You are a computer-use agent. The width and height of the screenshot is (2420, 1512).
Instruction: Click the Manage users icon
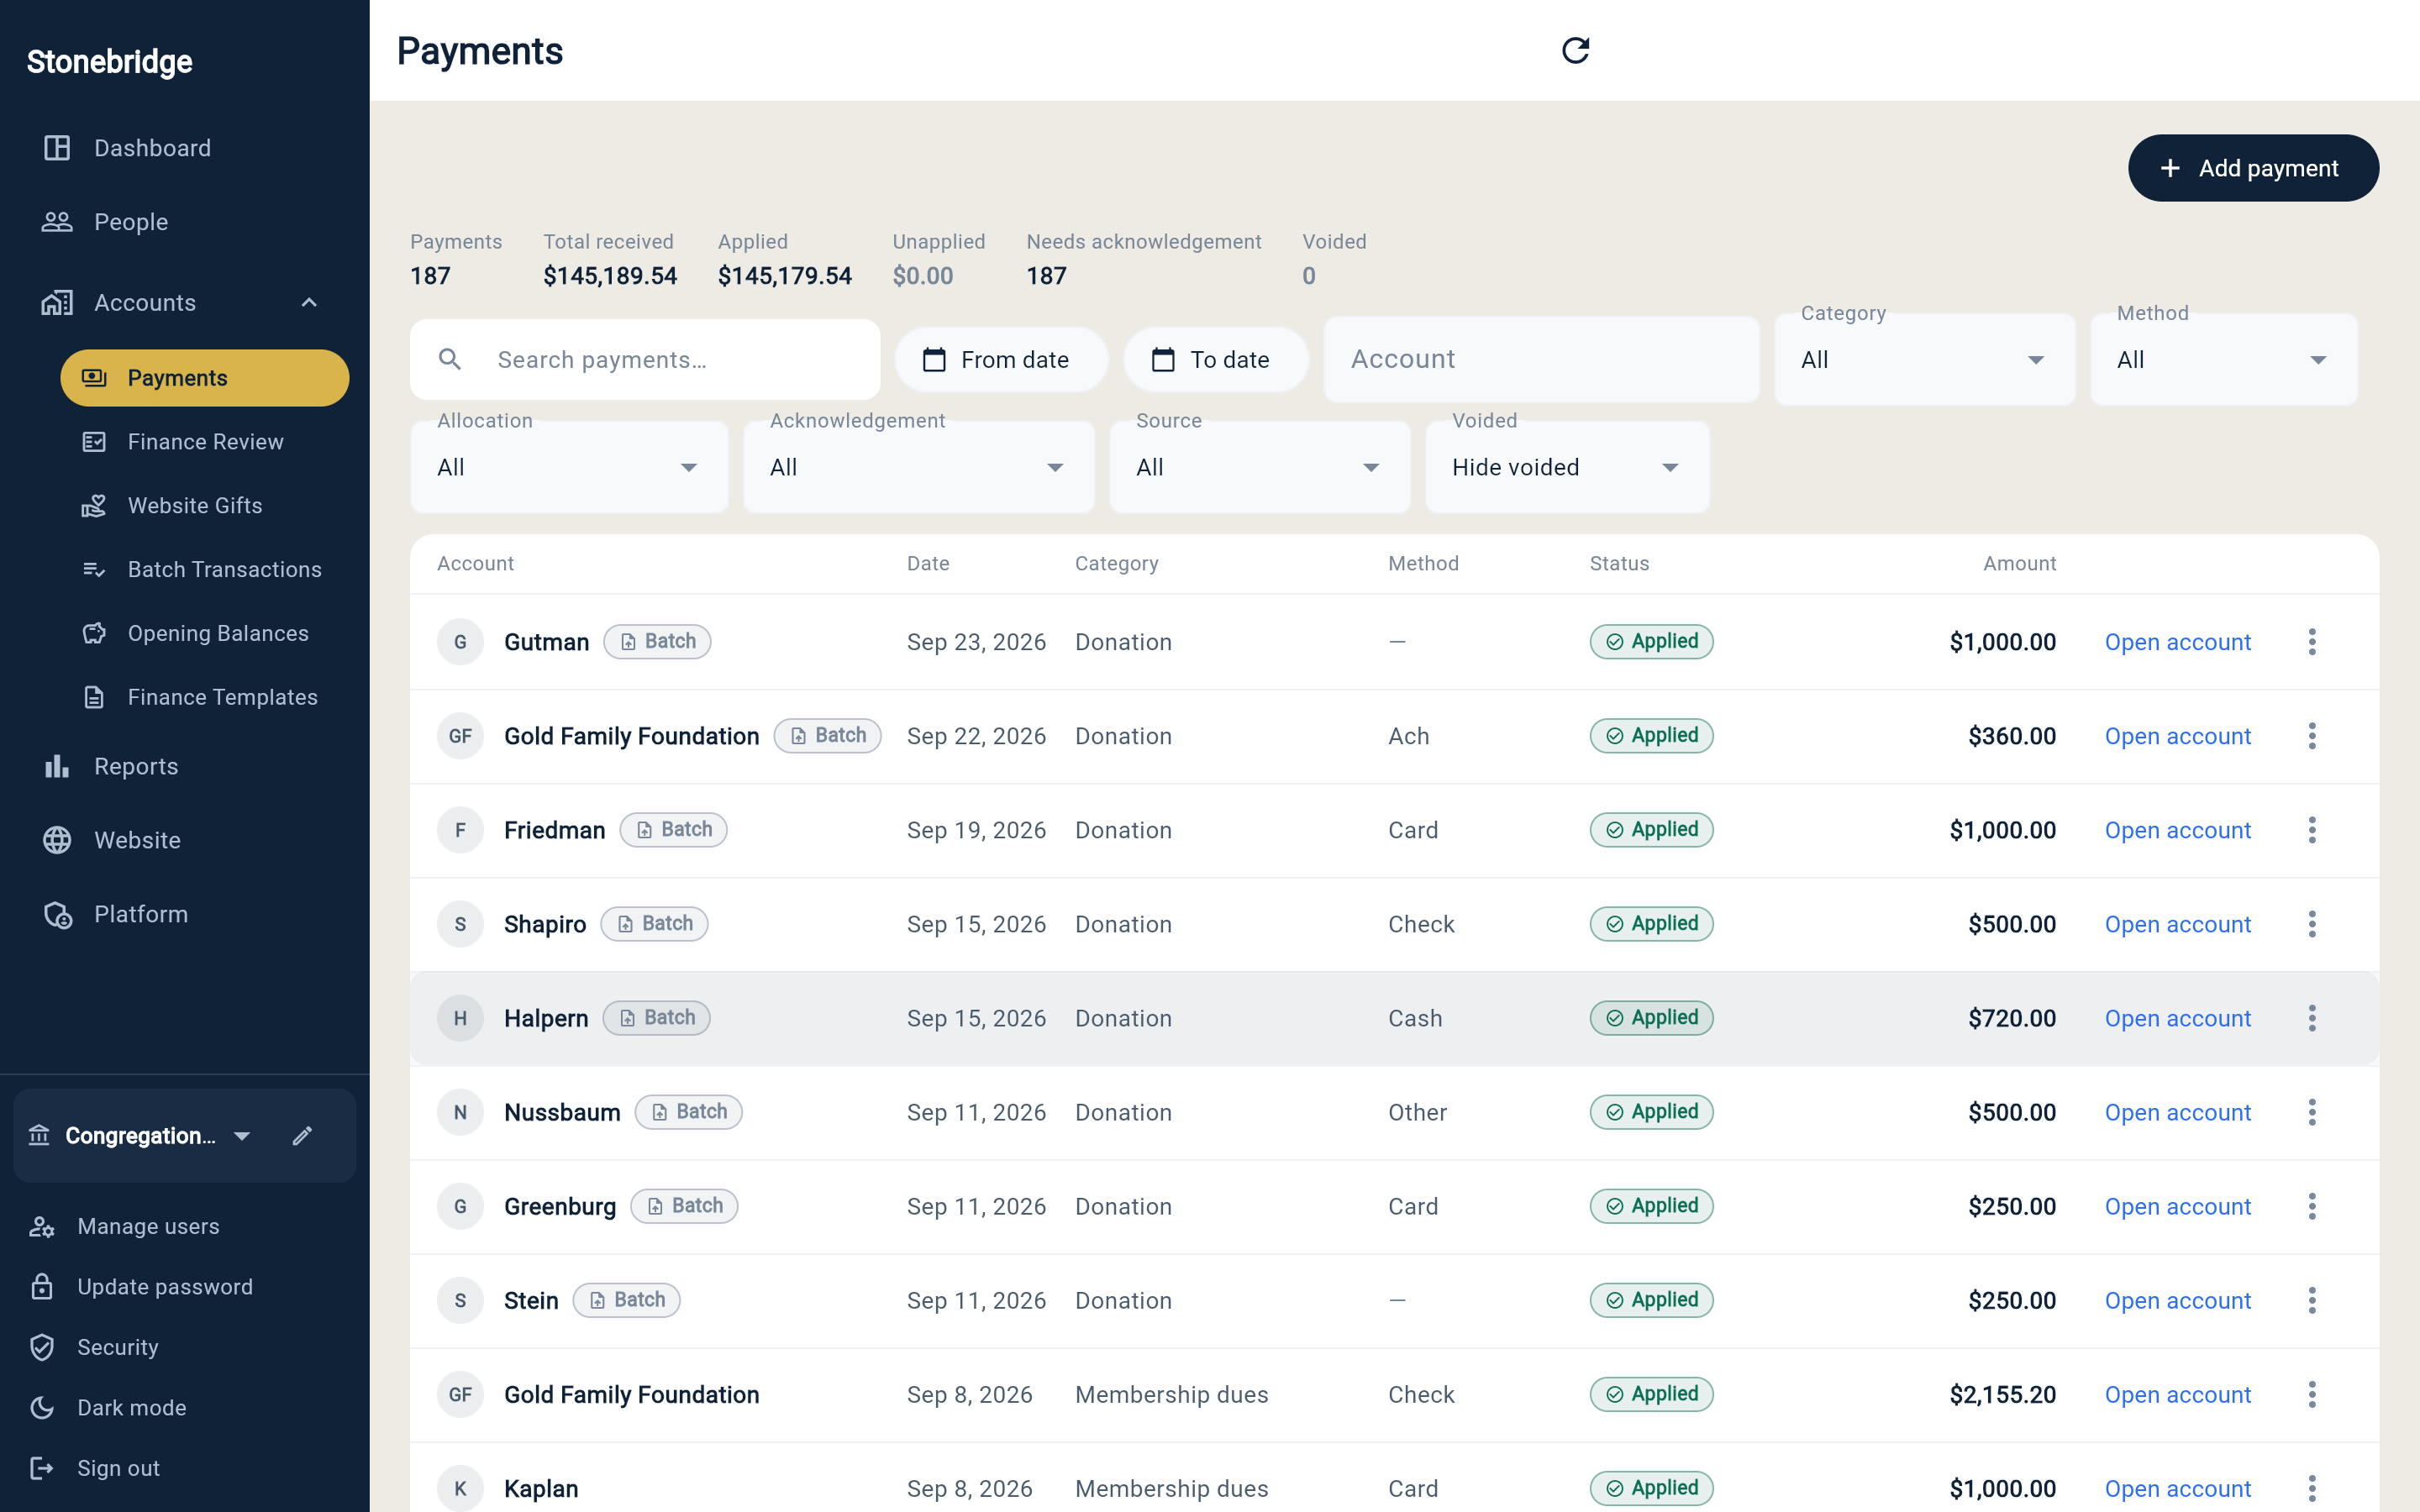42,1227
